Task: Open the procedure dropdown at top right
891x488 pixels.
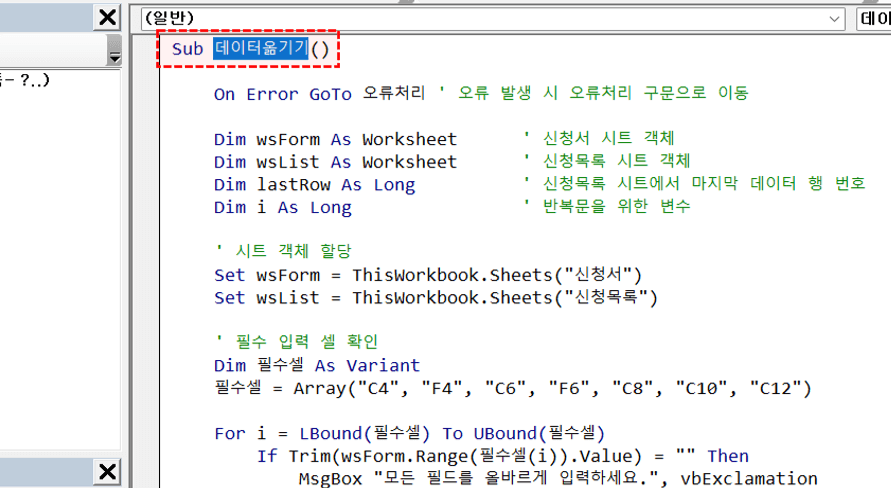Action: pos(874,18)
